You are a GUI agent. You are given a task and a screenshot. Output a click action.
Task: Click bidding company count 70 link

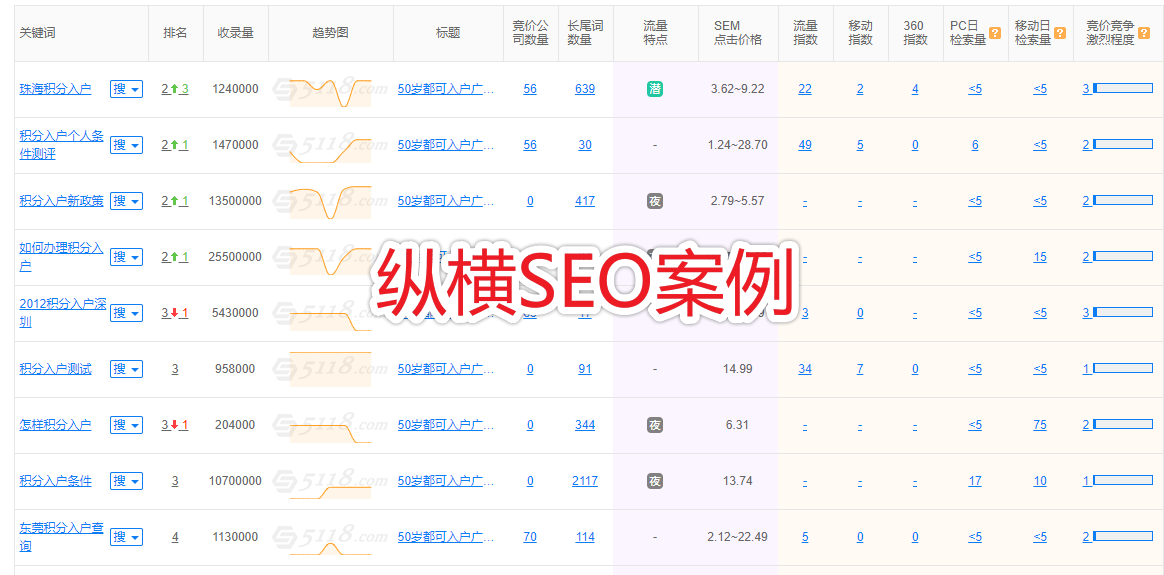coord(530,537)
